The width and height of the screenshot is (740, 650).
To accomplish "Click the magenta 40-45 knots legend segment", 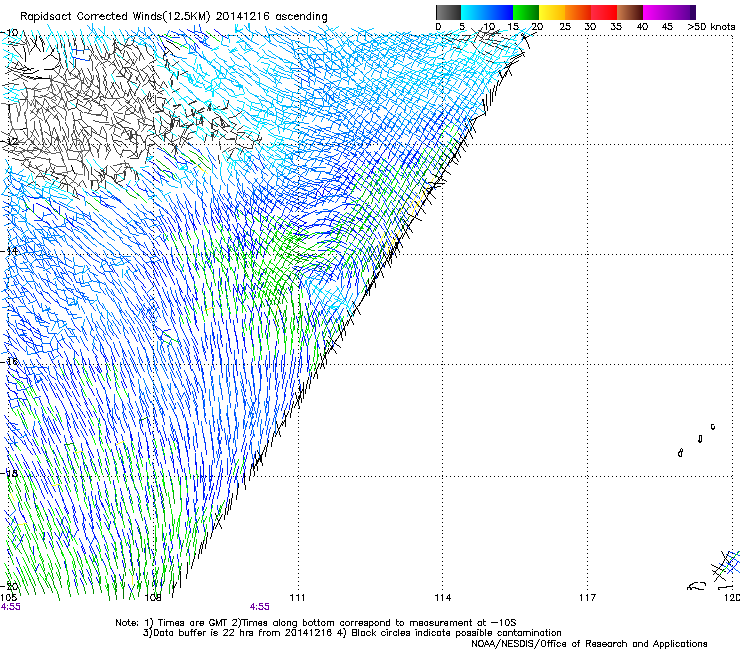I will click(x=656, y=12).
